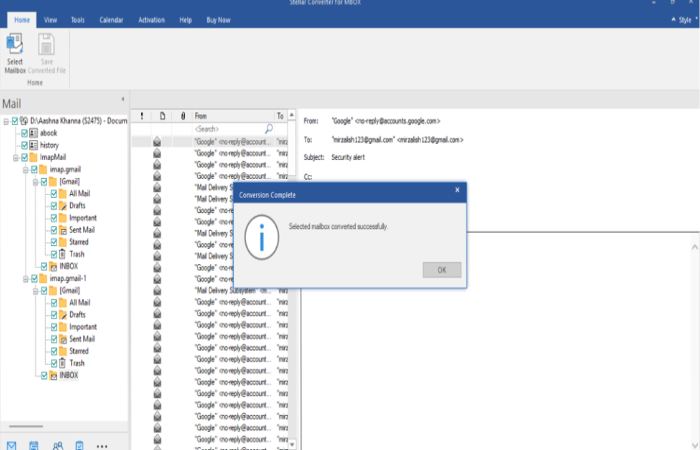This screenshot has height=450, width=700.
Task: Collapse the [Gmail] node under imap.gmail
Action: click(x=35, y=182)
